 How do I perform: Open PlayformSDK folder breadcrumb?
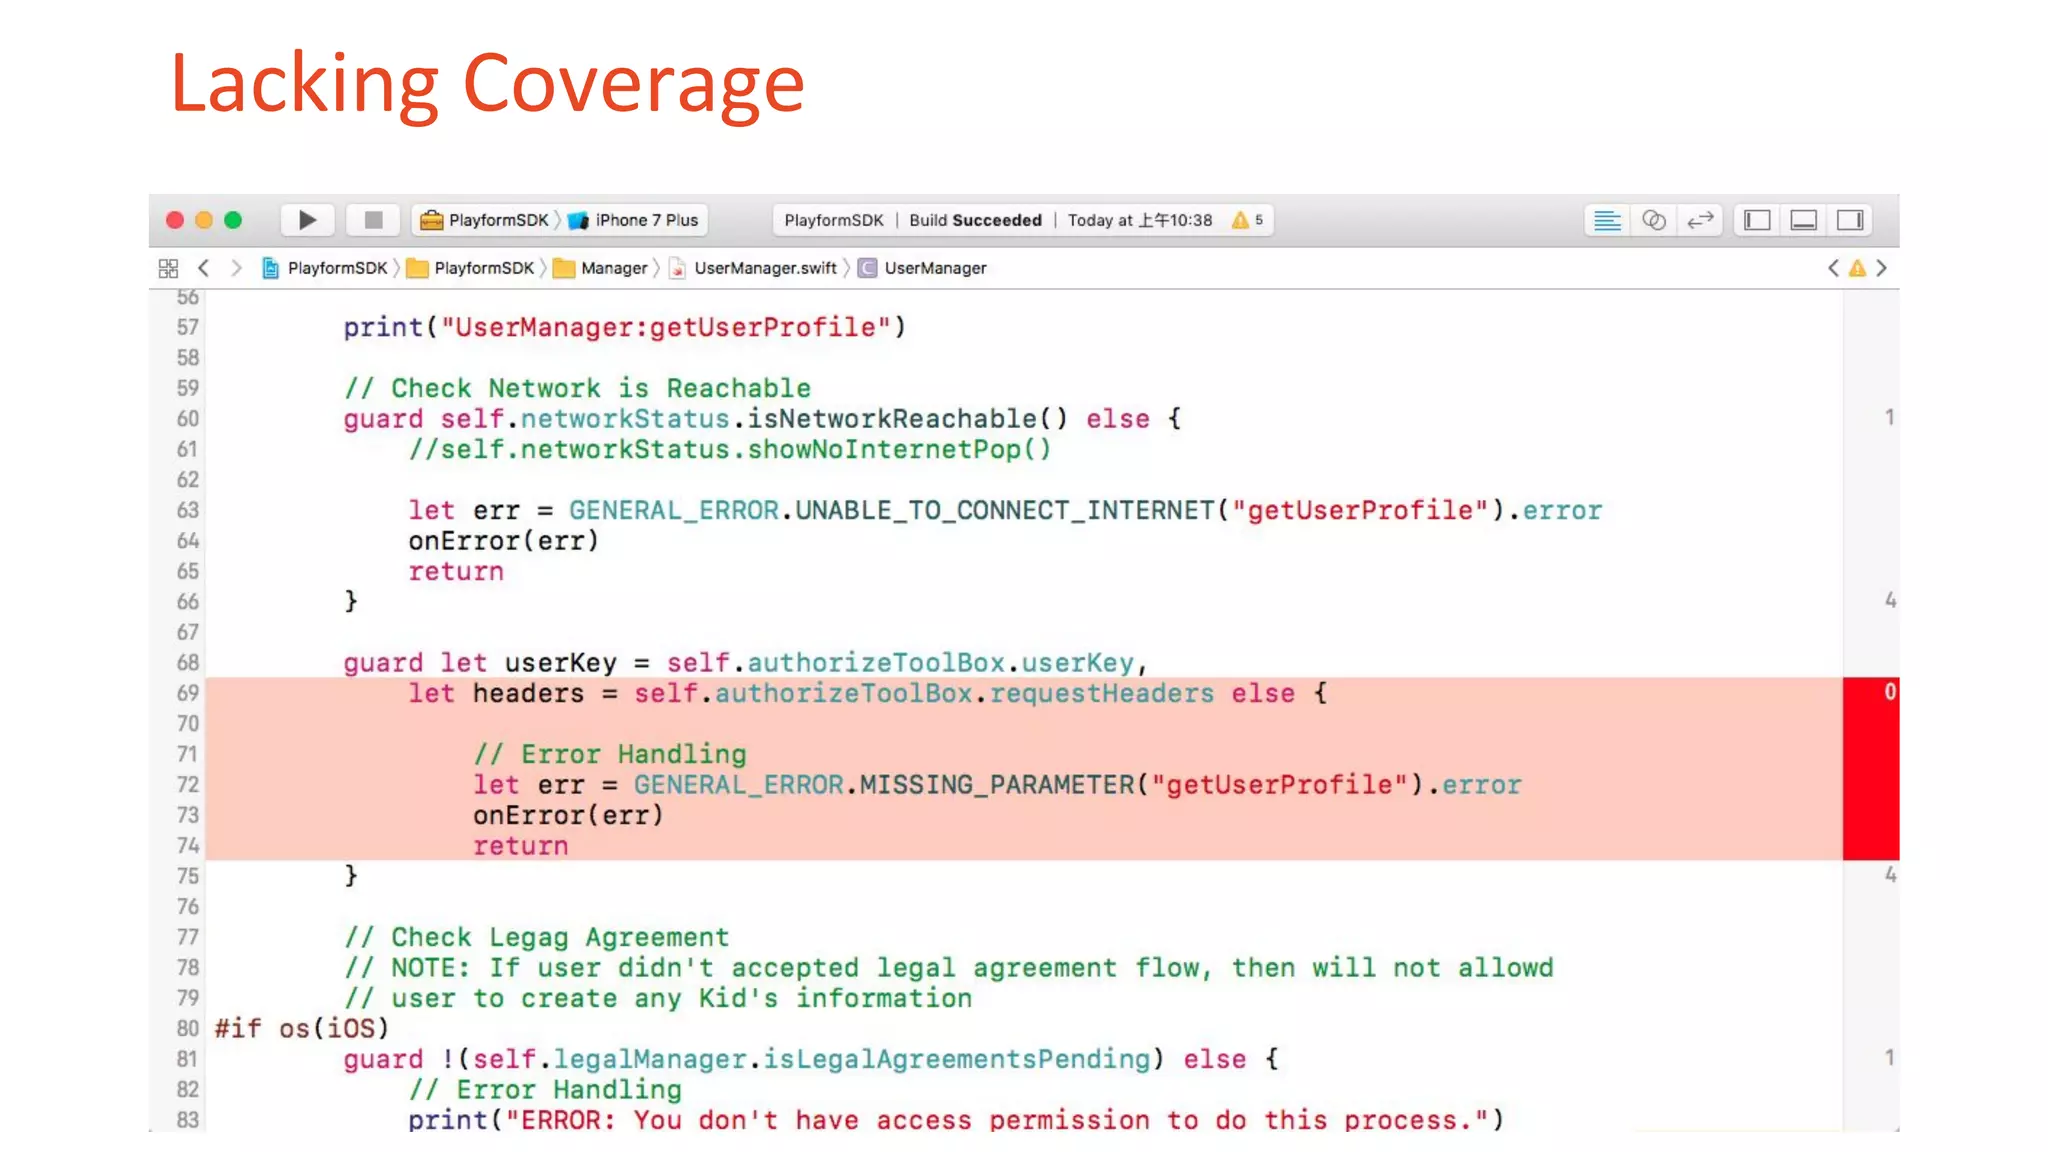tap(471, 268)
